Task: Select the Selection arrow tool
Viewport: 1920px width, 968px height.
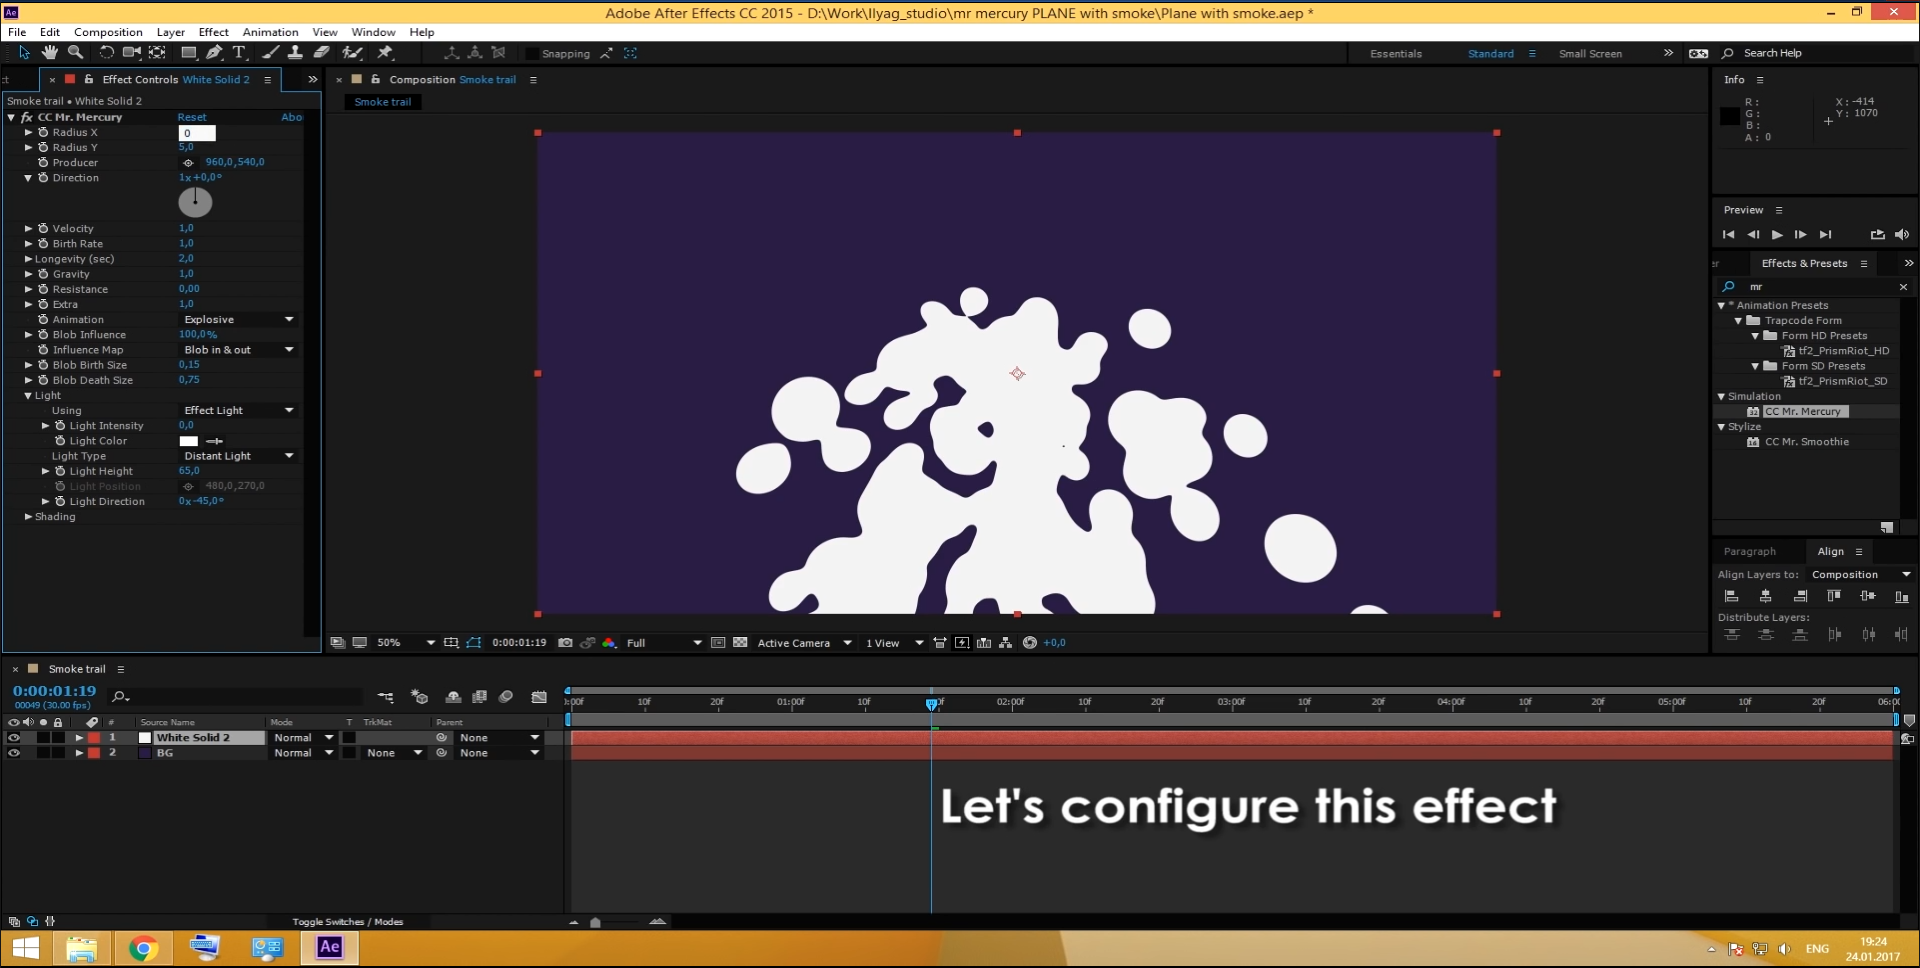Action: click(x=24, y=53)
